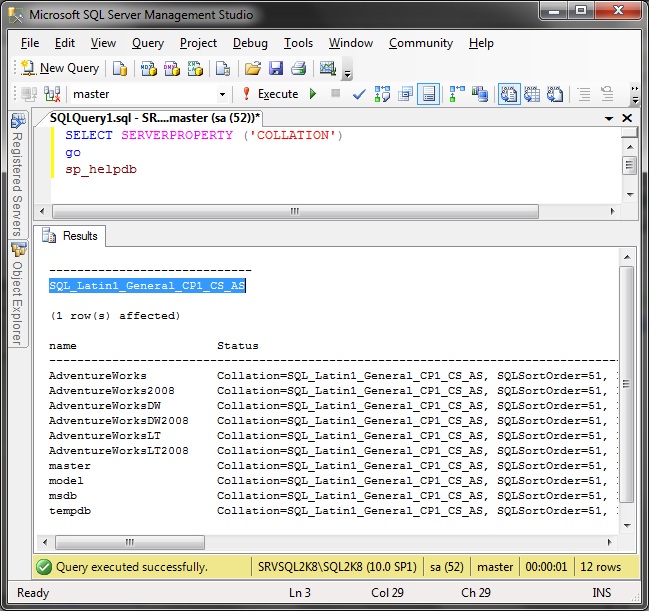The image size is (649, 611).
Task: Close the SQLQuery1.sql document tab
Action: 625,118
